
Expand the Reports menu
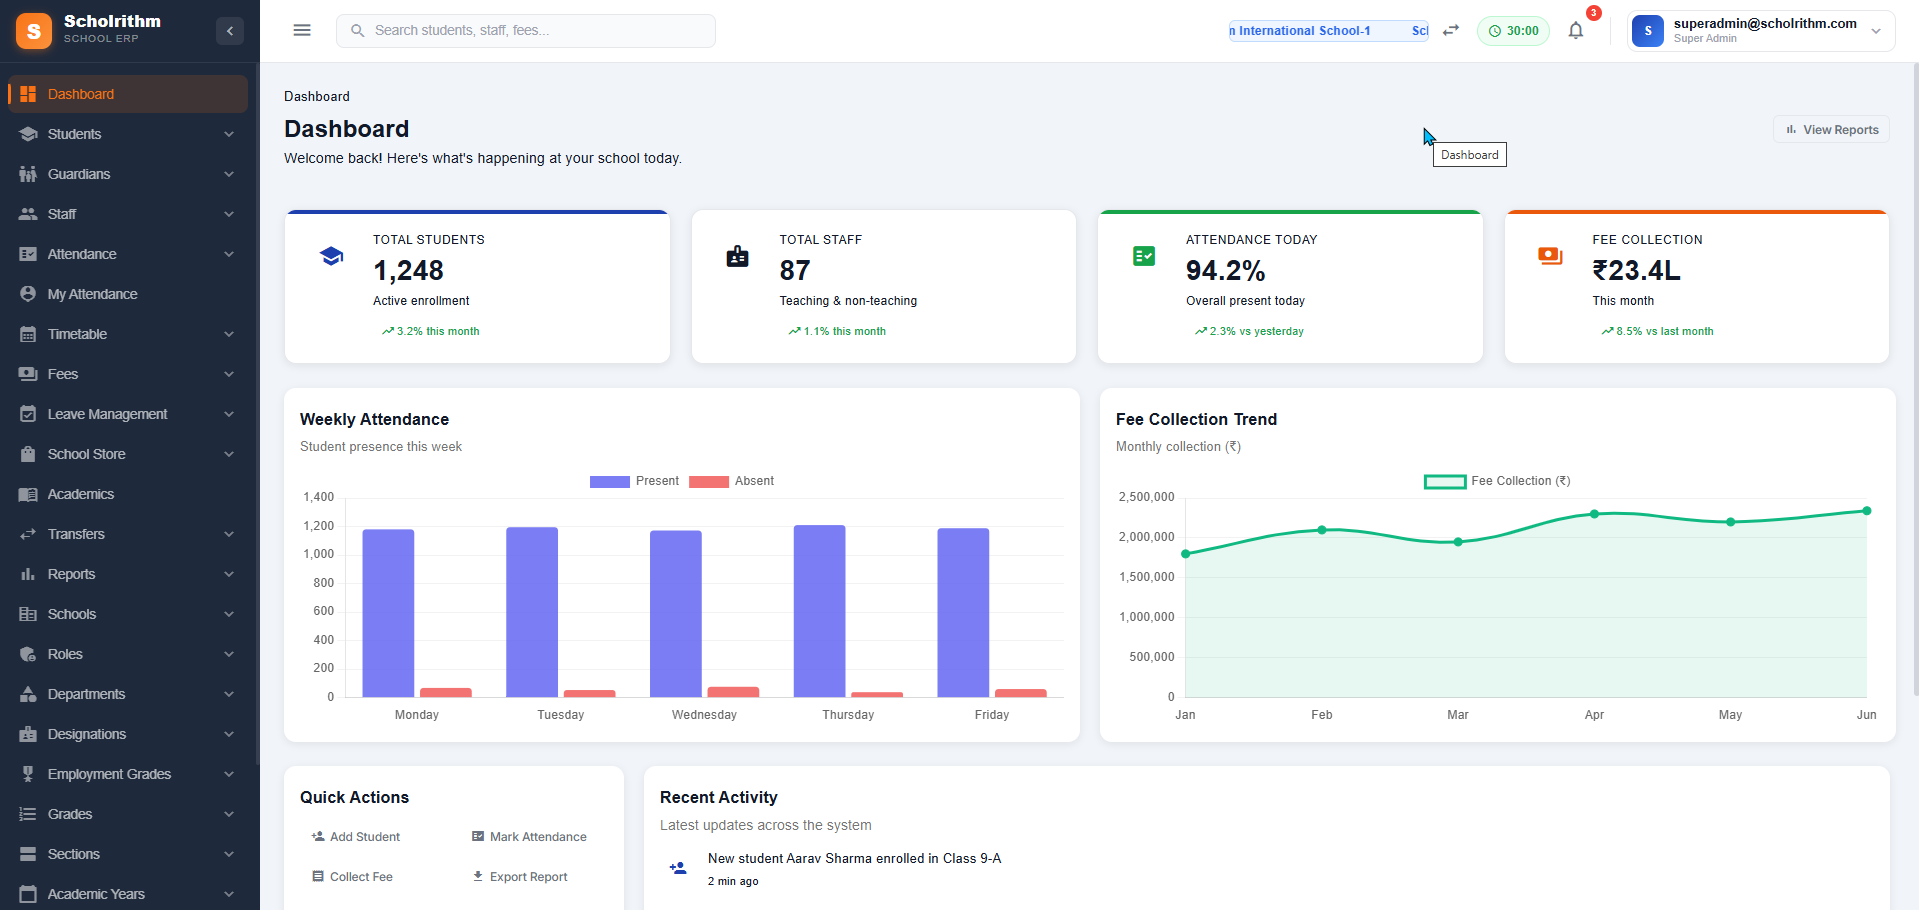click(x=72, y=573)
